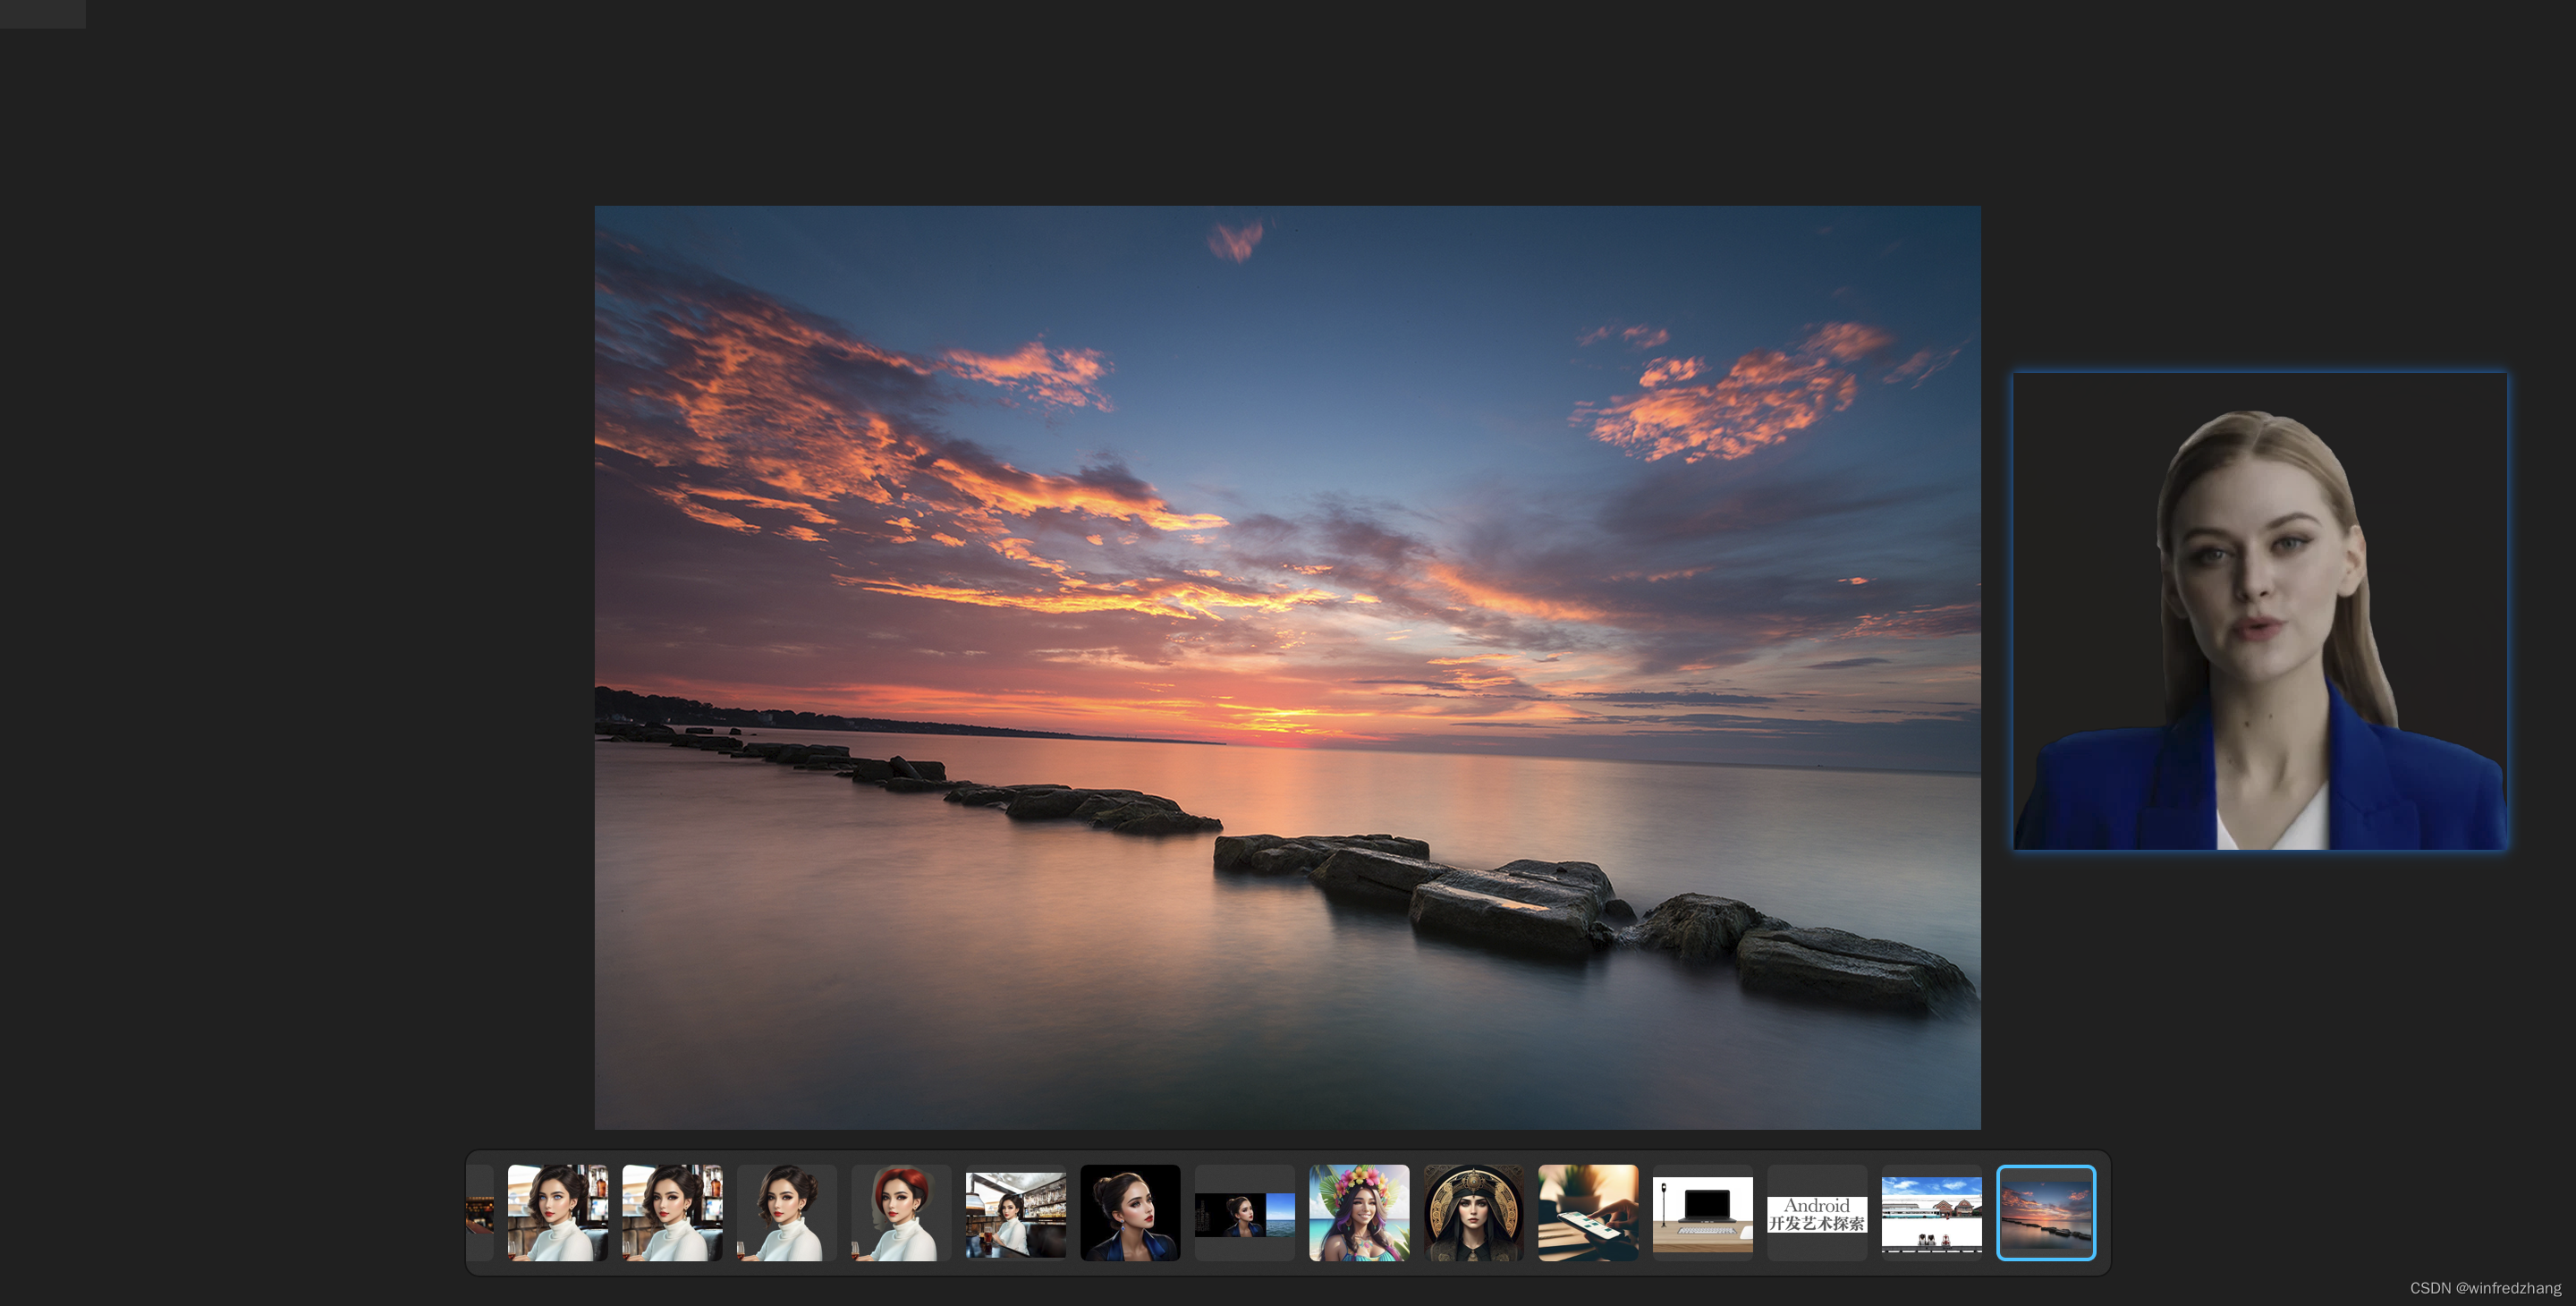Select the first woman-at-bar white turtleneck thumbnail
Viewport: 2576px width, 1306px height.
[557, 1212]
